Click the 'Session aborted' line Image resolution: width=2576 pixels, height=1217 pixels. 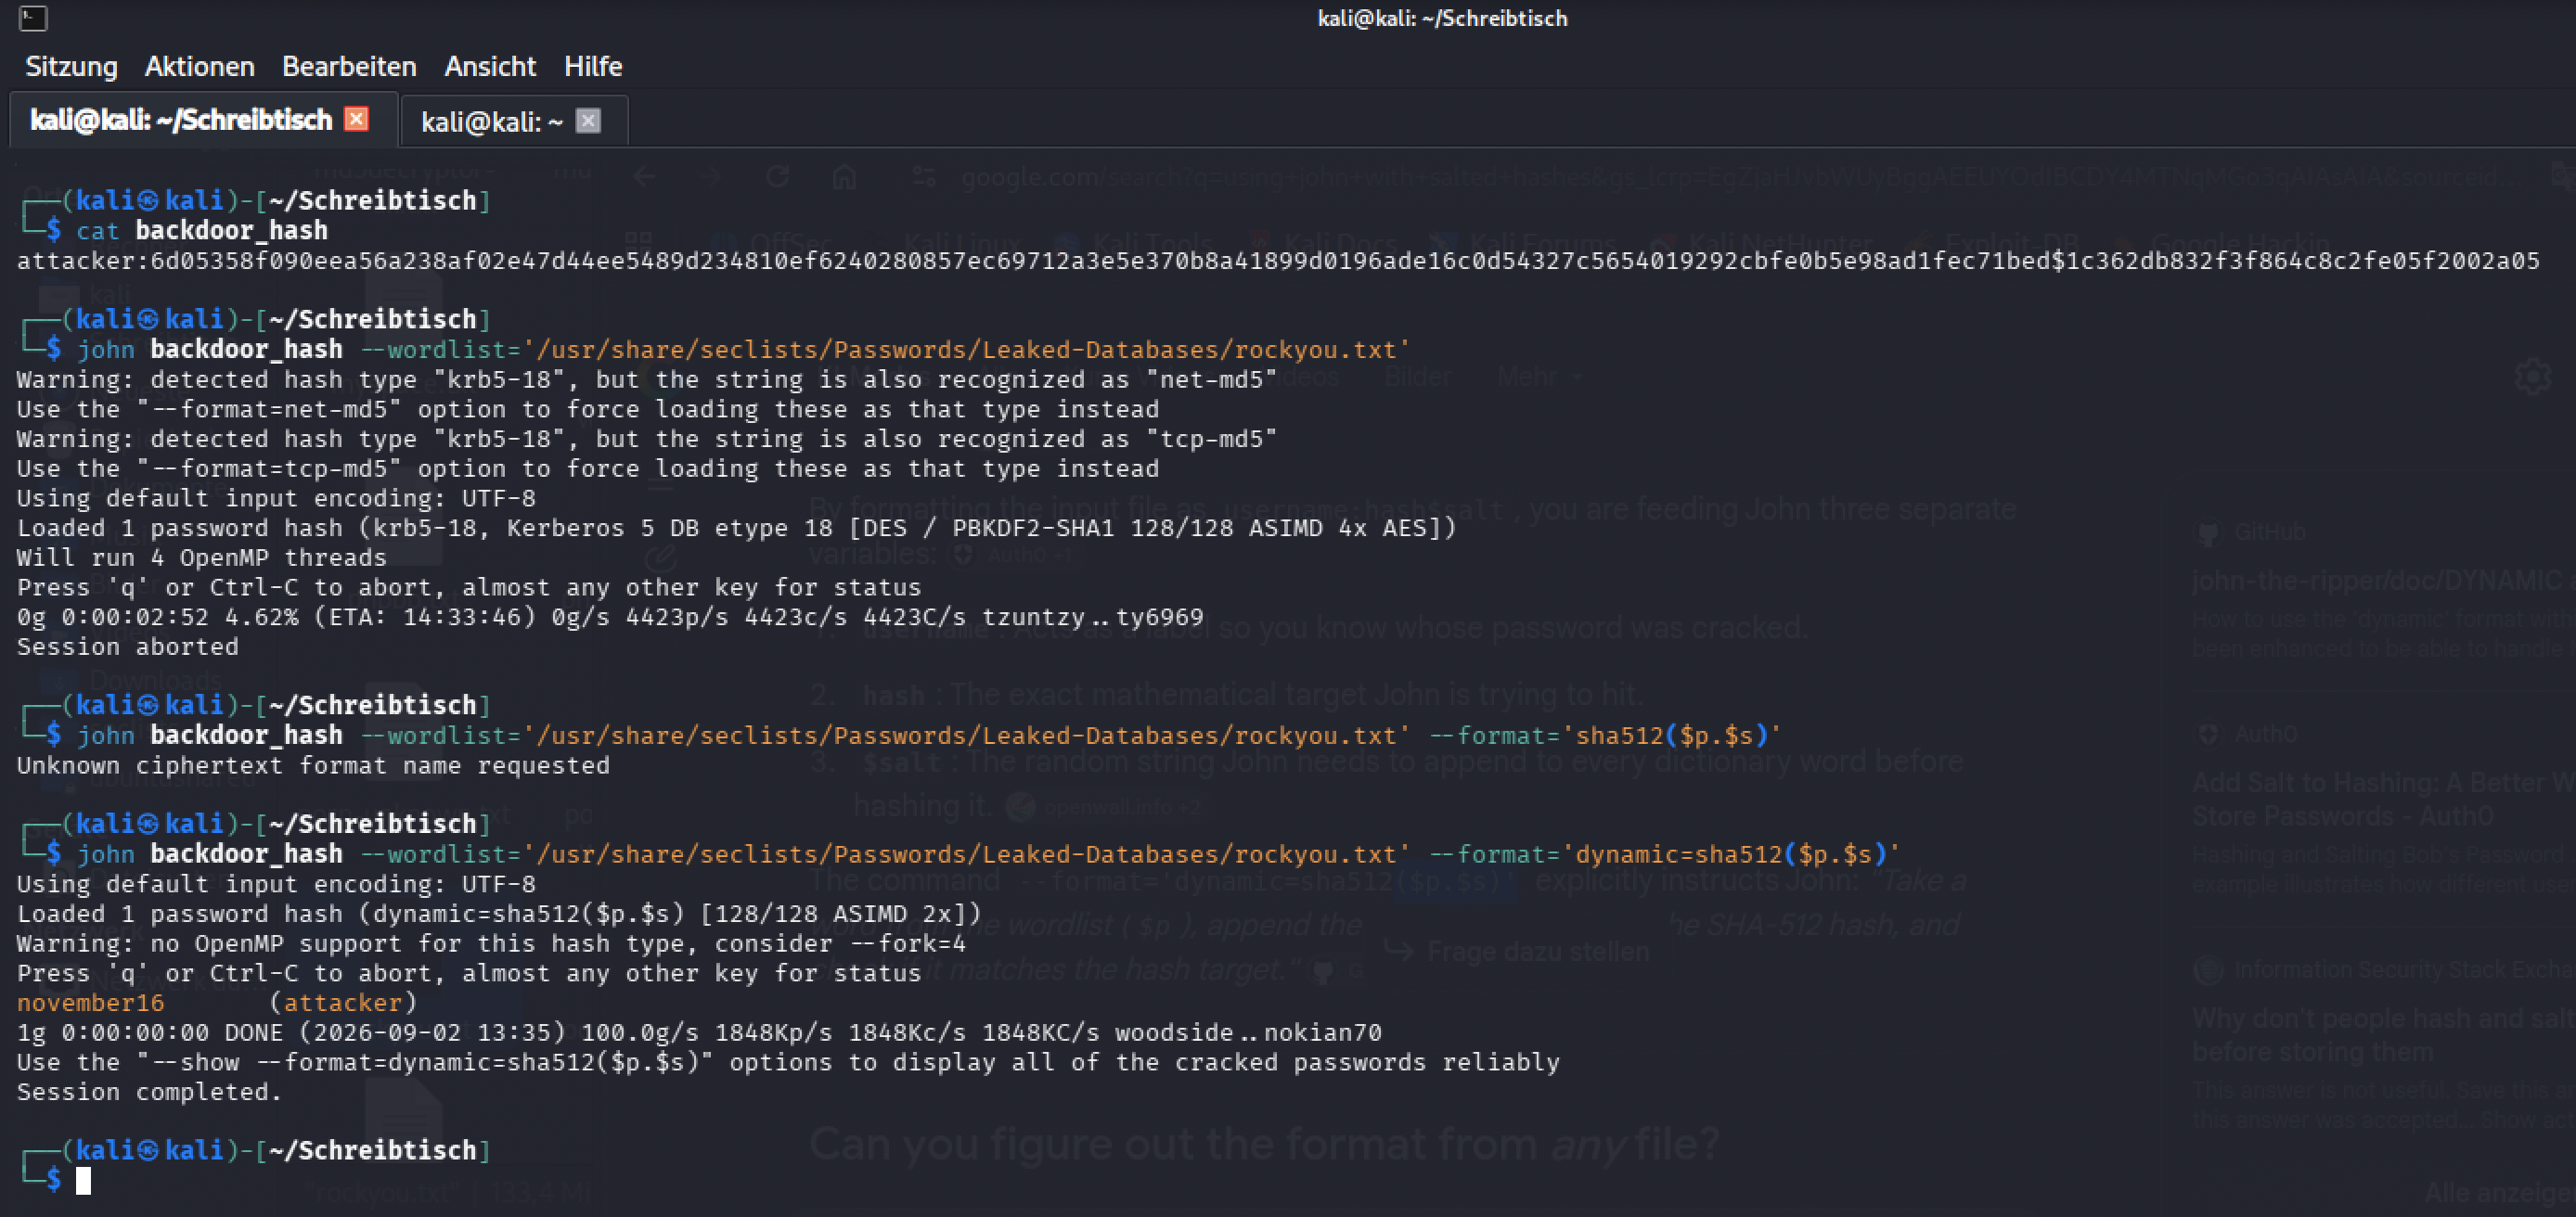(x=128, y=647)
